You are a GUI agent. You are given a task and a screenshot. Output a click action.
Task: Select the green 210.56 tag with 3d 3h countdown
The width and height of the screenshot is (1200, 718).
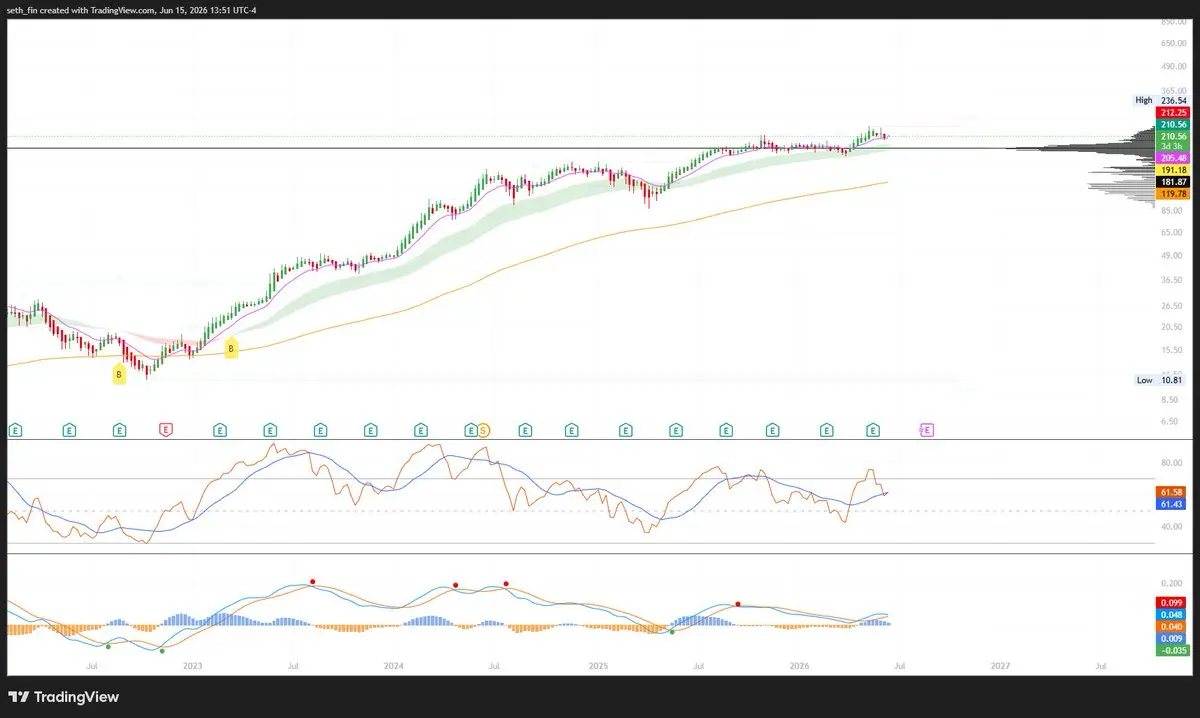(x=1172, y=141)
